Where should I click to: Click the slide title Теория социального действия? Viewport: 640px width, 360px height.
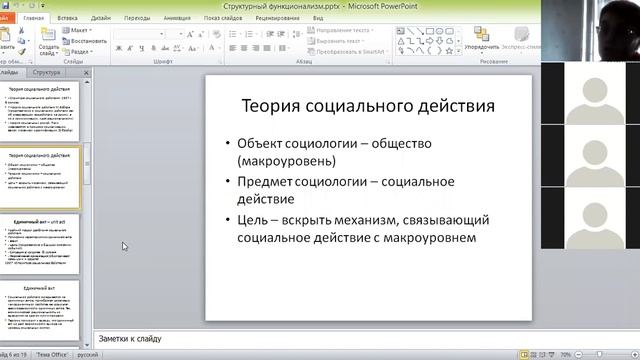368,106
